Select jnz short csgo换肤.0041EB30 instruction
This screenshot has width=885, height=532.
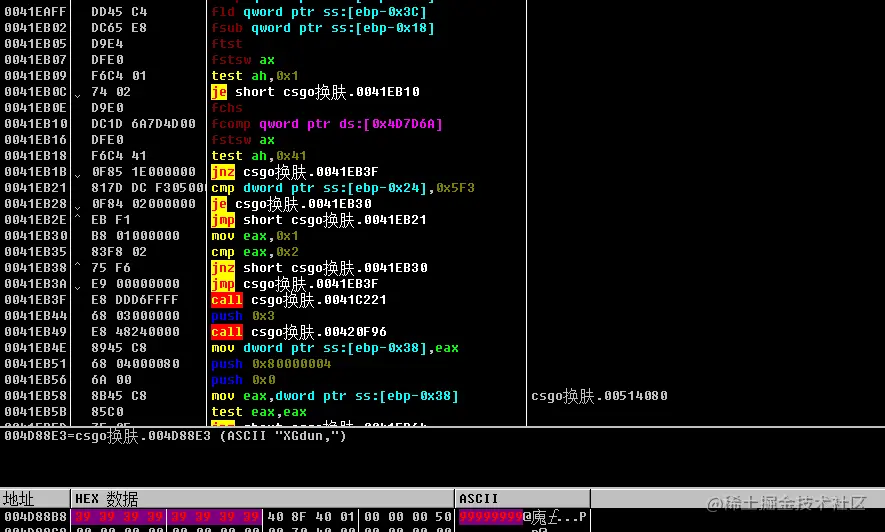319,267
